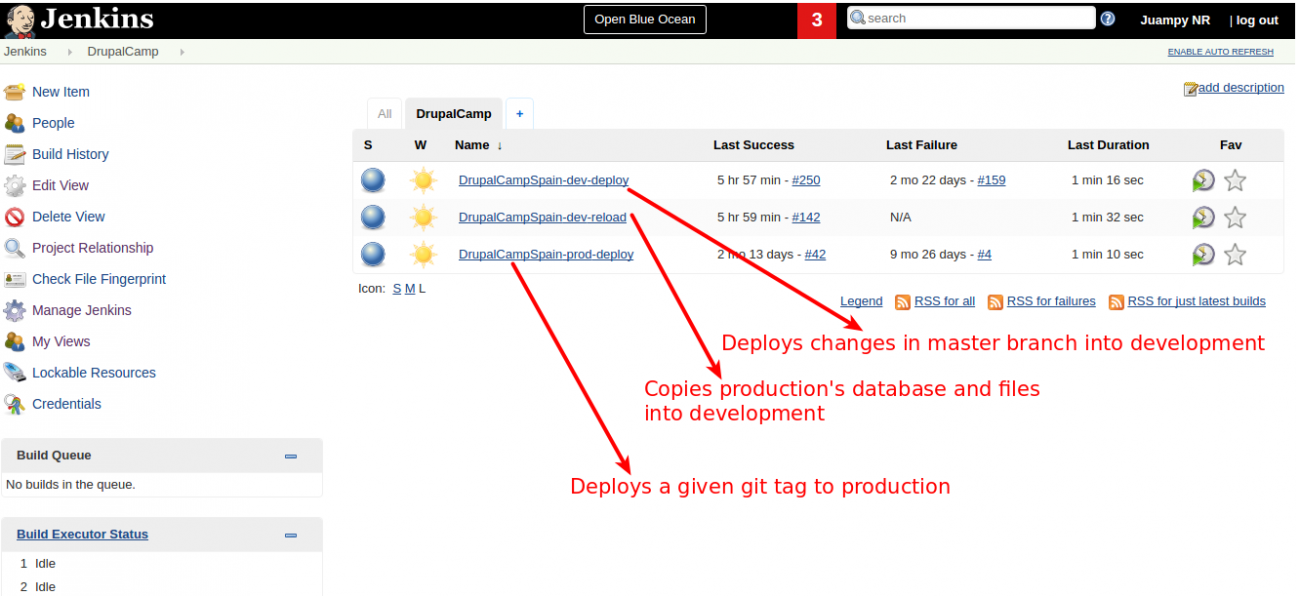Open the weather health report for DrupalCampSpain-prod-deploy
The height and width of the screenshot is (596, 1300).
point(422,254)
